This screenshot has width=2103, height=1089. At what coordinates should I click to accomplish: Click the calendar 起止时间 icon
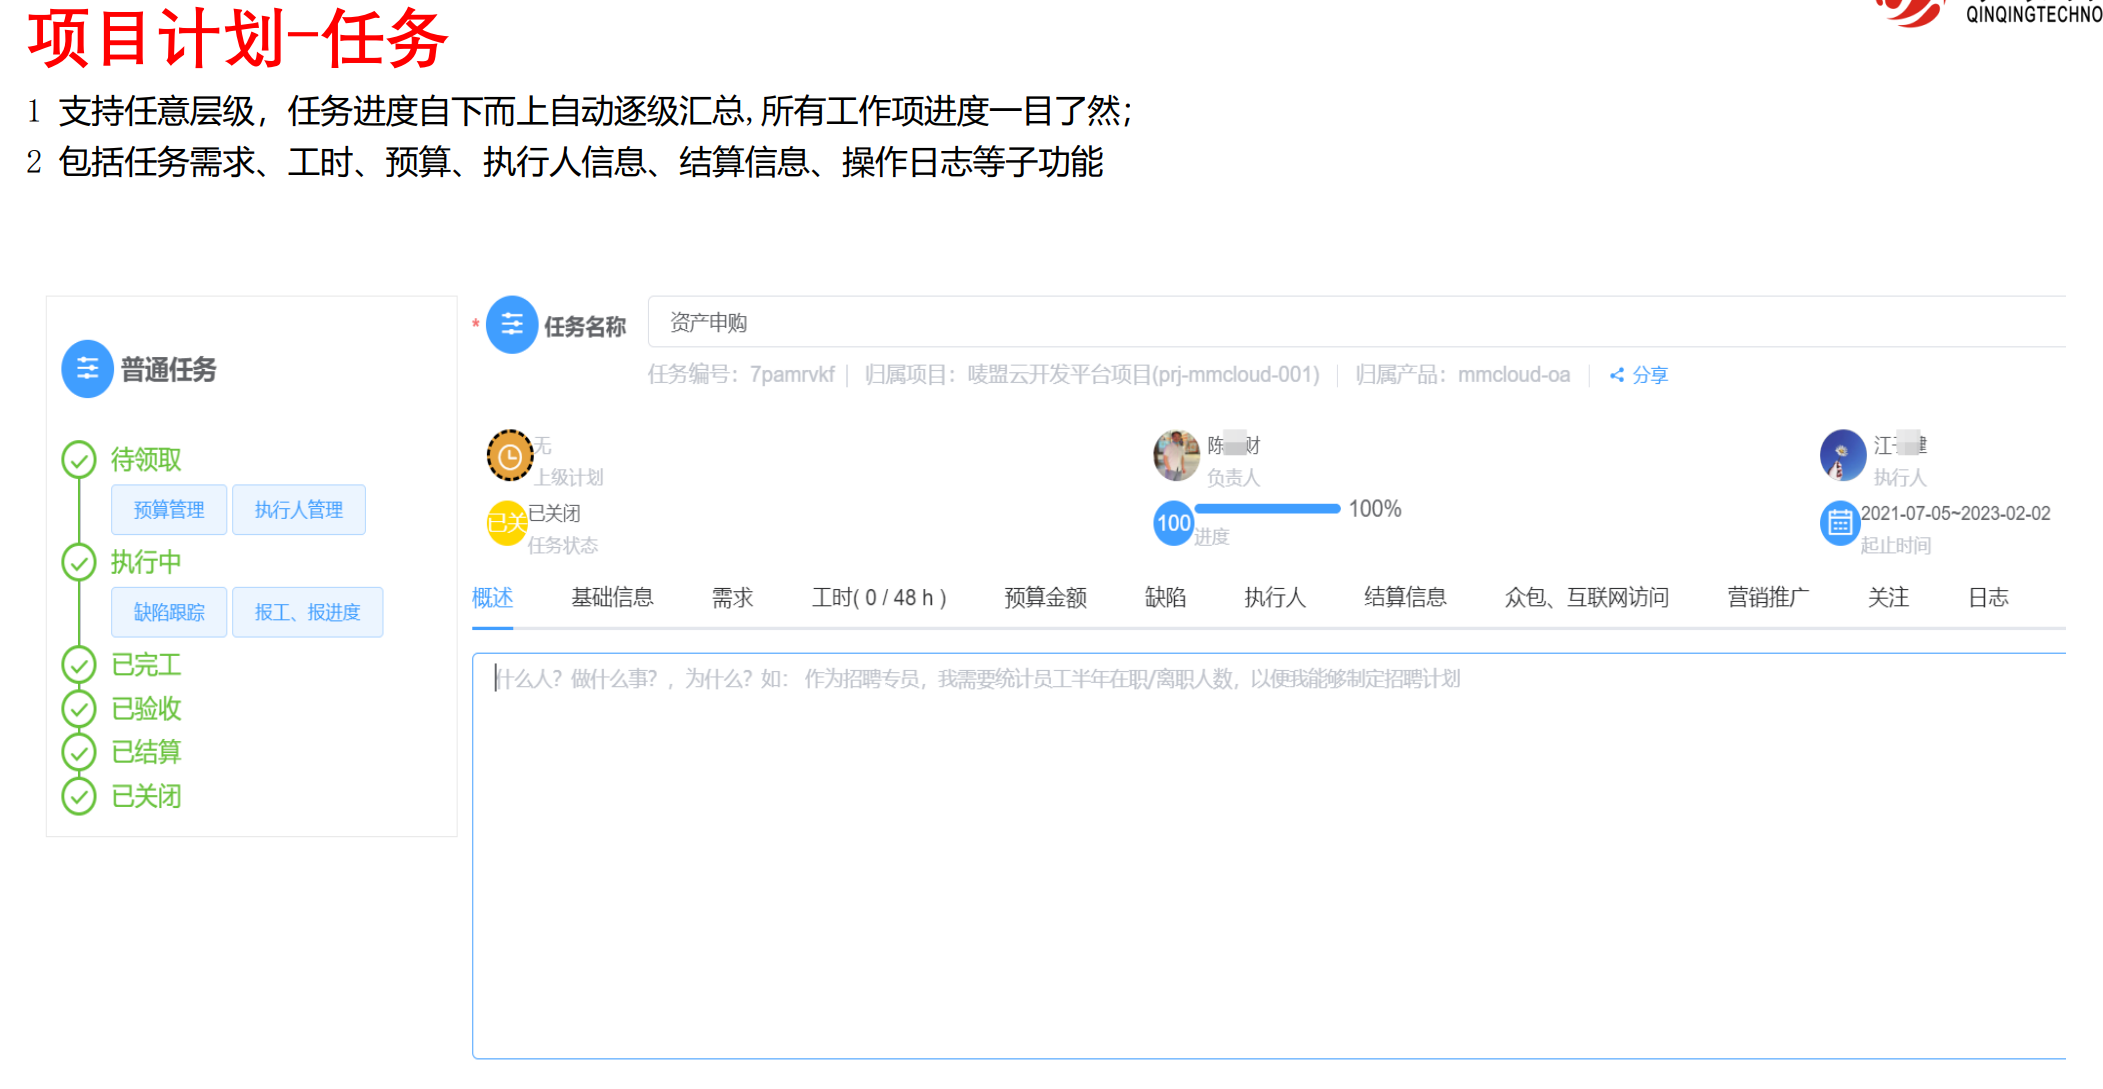[1839, 523]
